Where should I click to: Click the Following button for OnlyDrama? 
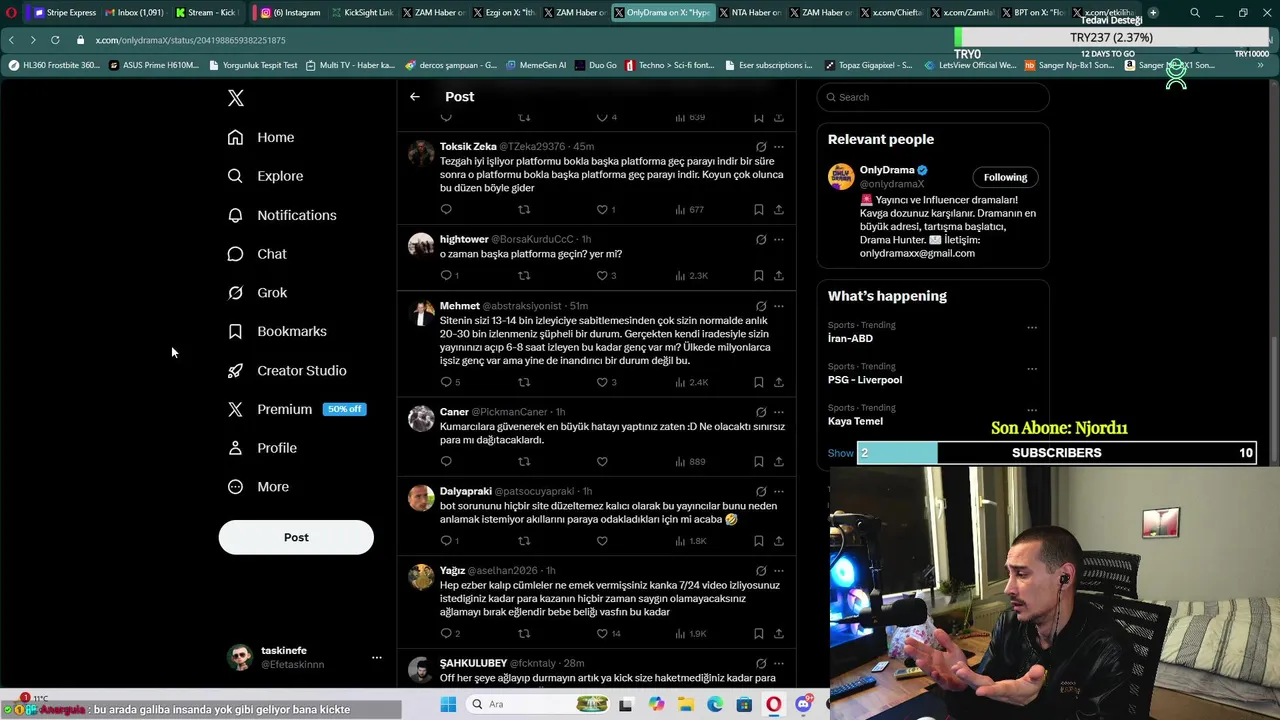1005,177
